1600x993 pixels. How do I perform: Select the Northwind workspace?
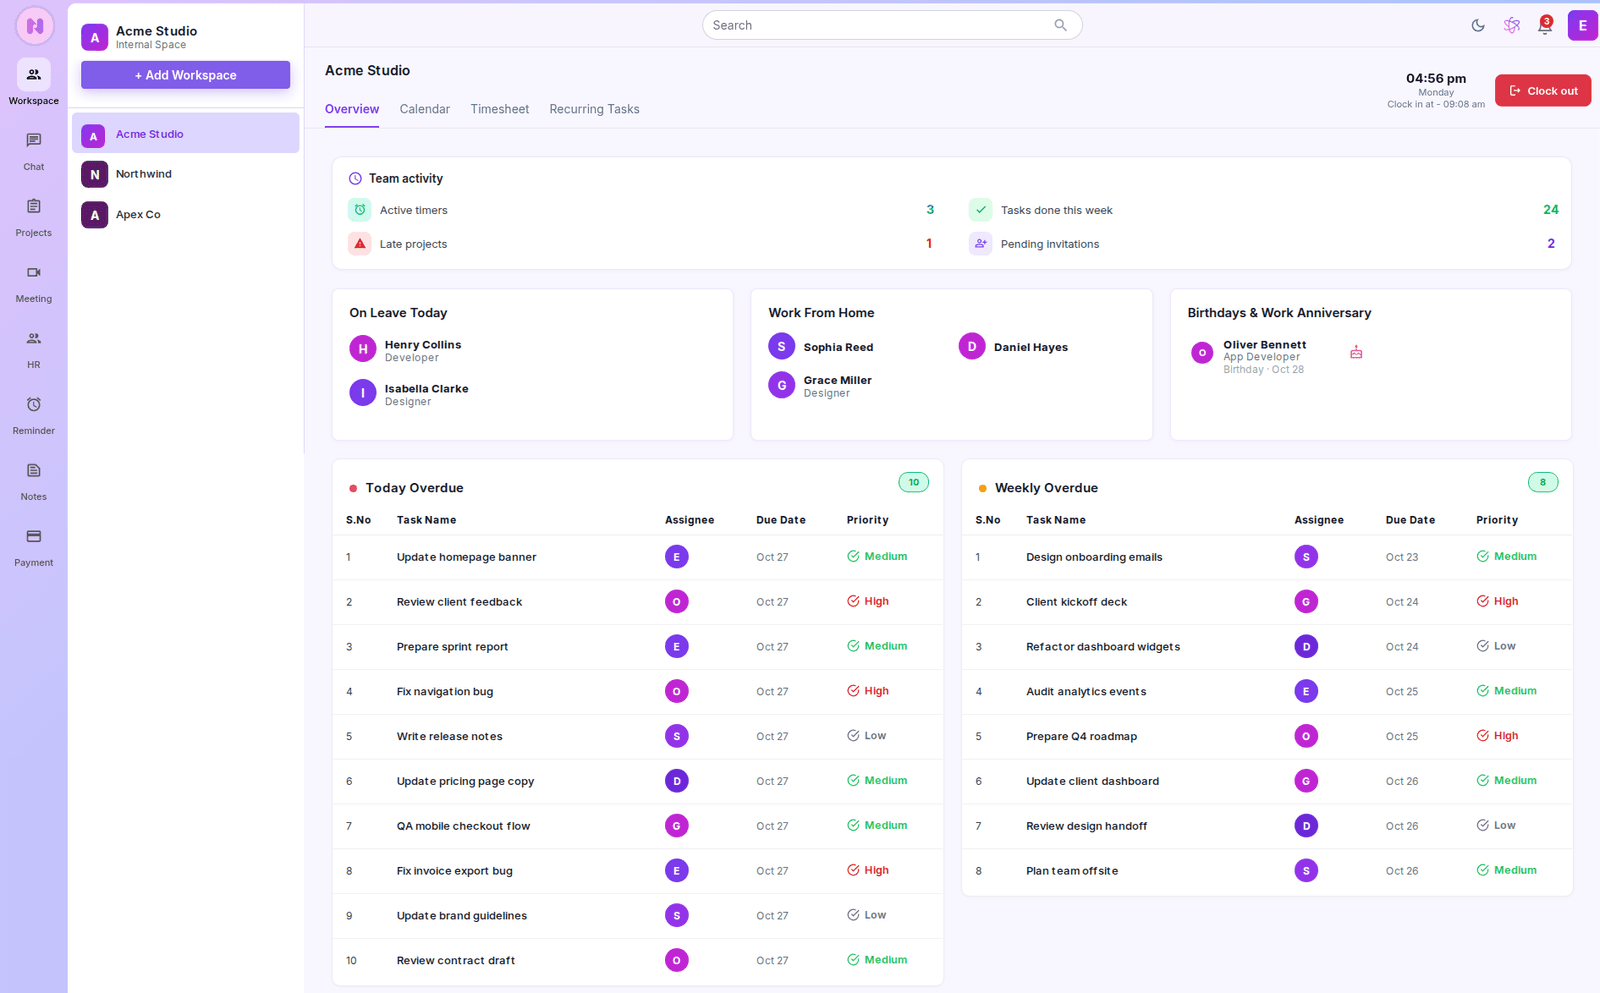coord(185,174)
